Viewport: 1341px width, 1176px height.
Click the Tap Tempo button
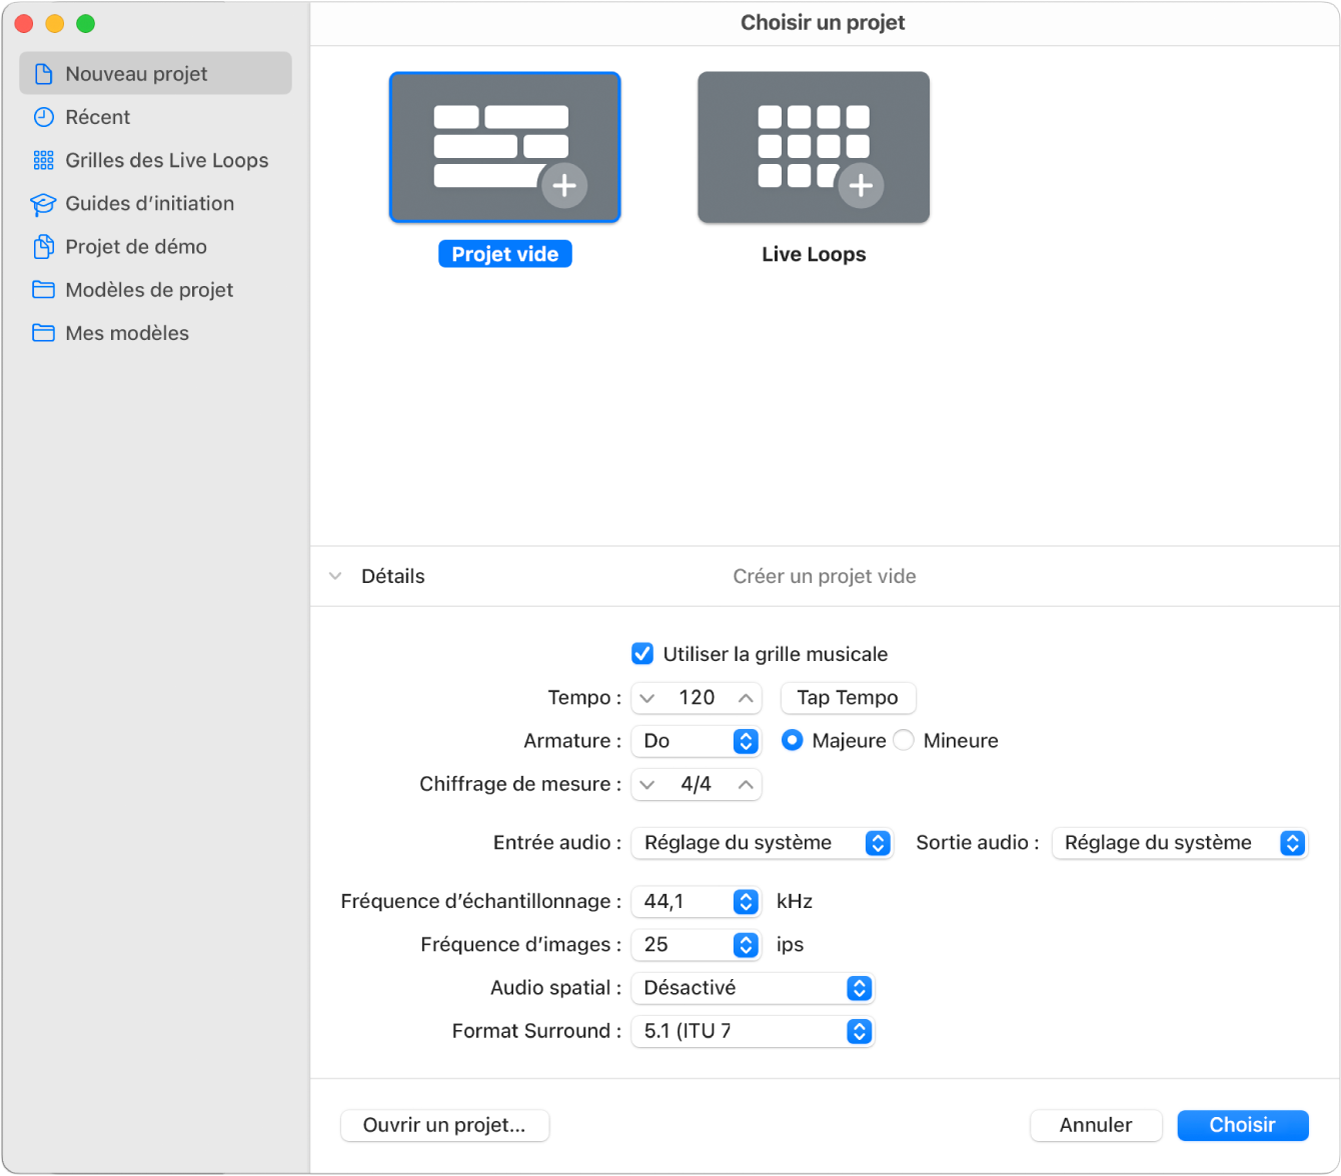[848, 698]
